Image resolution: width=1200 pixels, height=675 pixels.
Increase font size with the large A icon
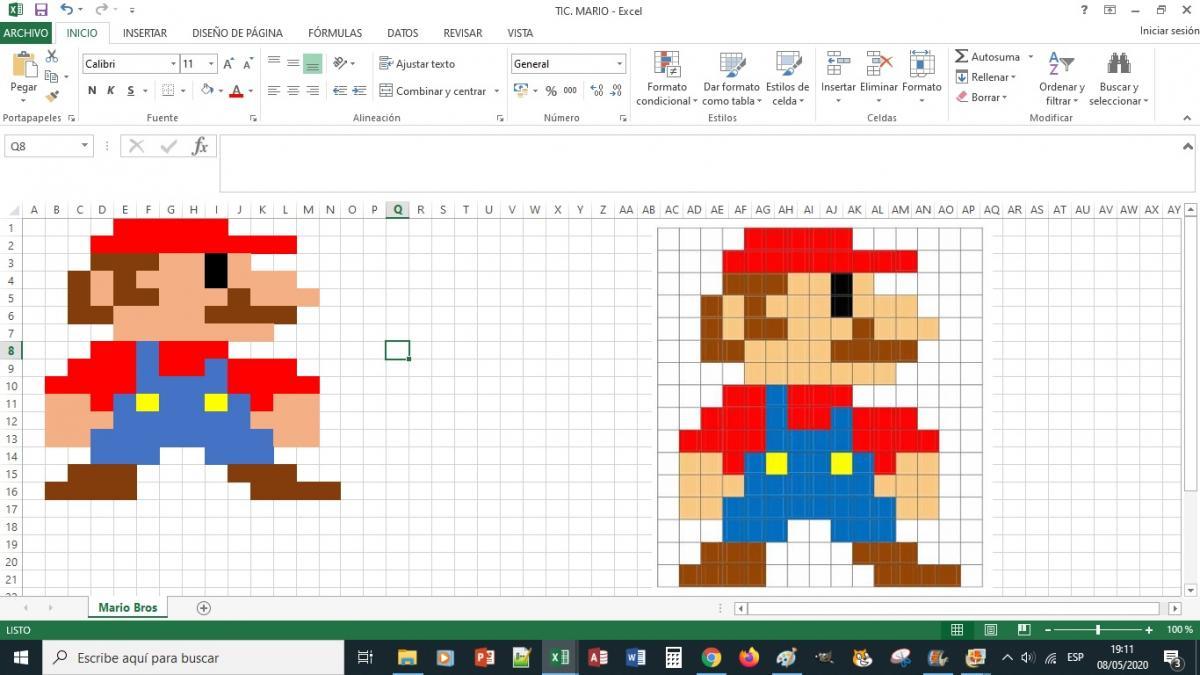point(229,64)
